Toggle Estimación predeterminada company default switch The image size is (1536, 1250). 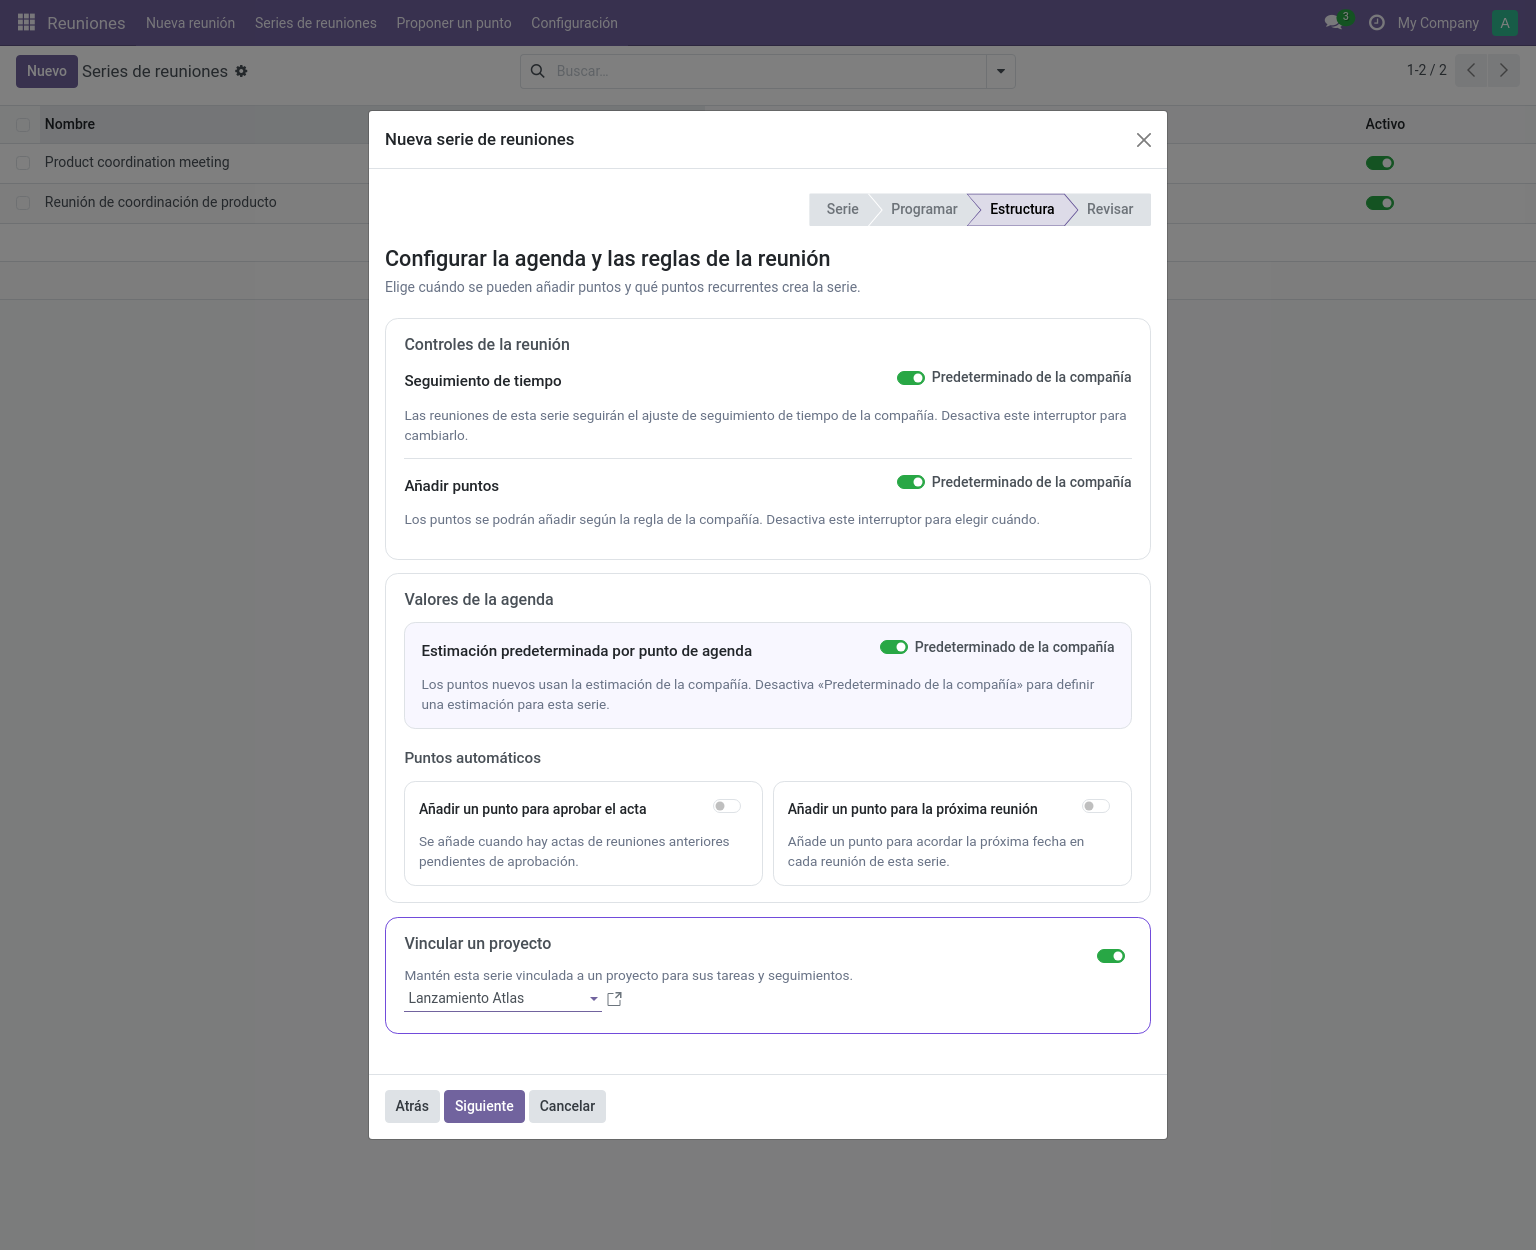[894, 647]
